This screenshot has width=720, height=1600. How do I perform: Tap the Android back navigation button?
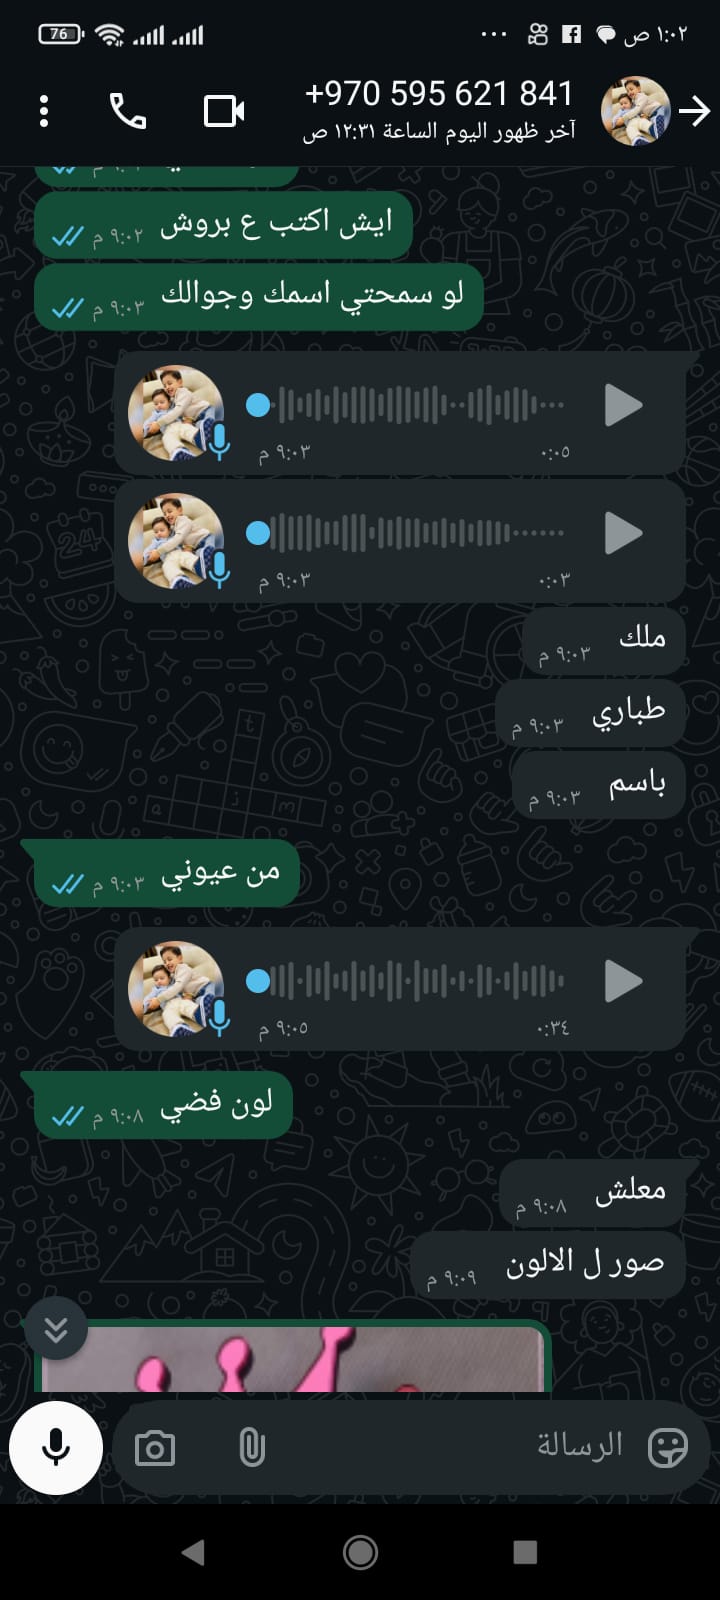(x=193, y=1552)
